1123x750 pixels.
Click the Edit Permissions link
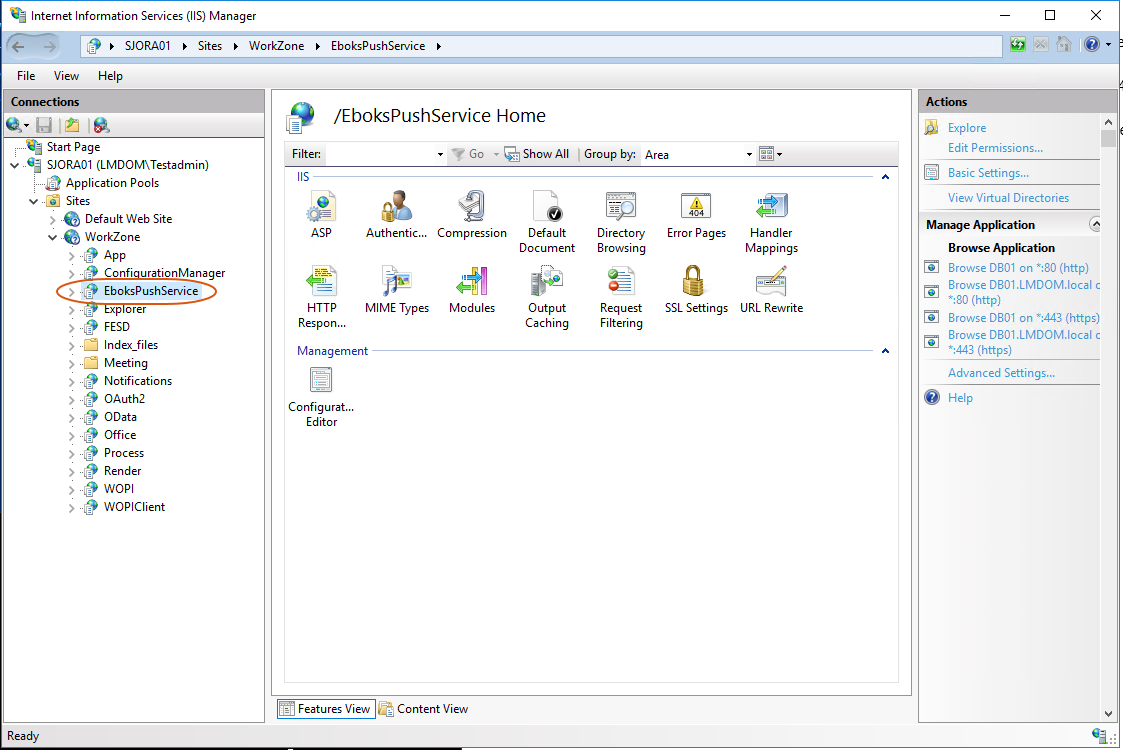coord(995,148)
